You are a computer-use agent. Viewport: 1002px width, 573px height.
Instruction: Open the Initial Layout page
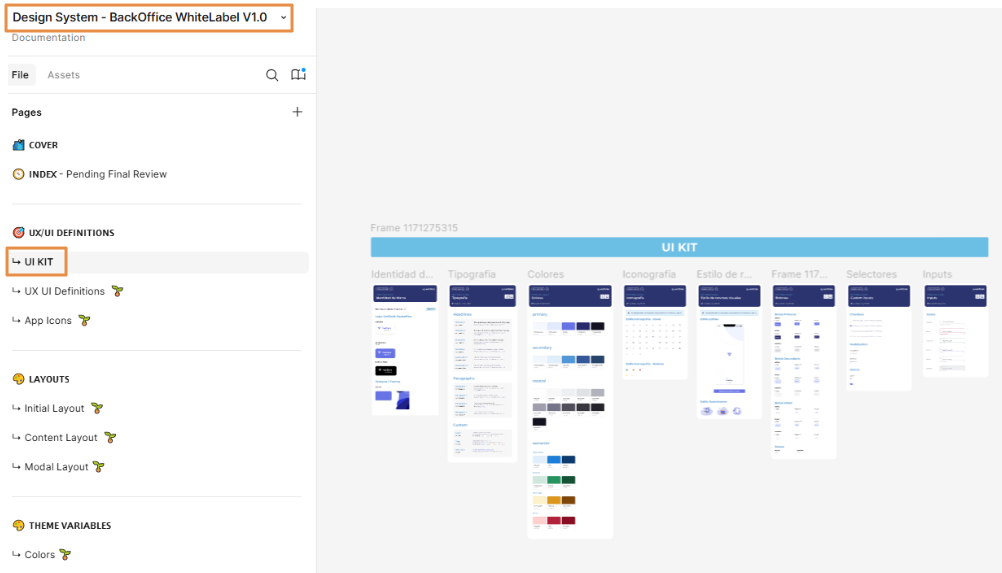[55, 409]
